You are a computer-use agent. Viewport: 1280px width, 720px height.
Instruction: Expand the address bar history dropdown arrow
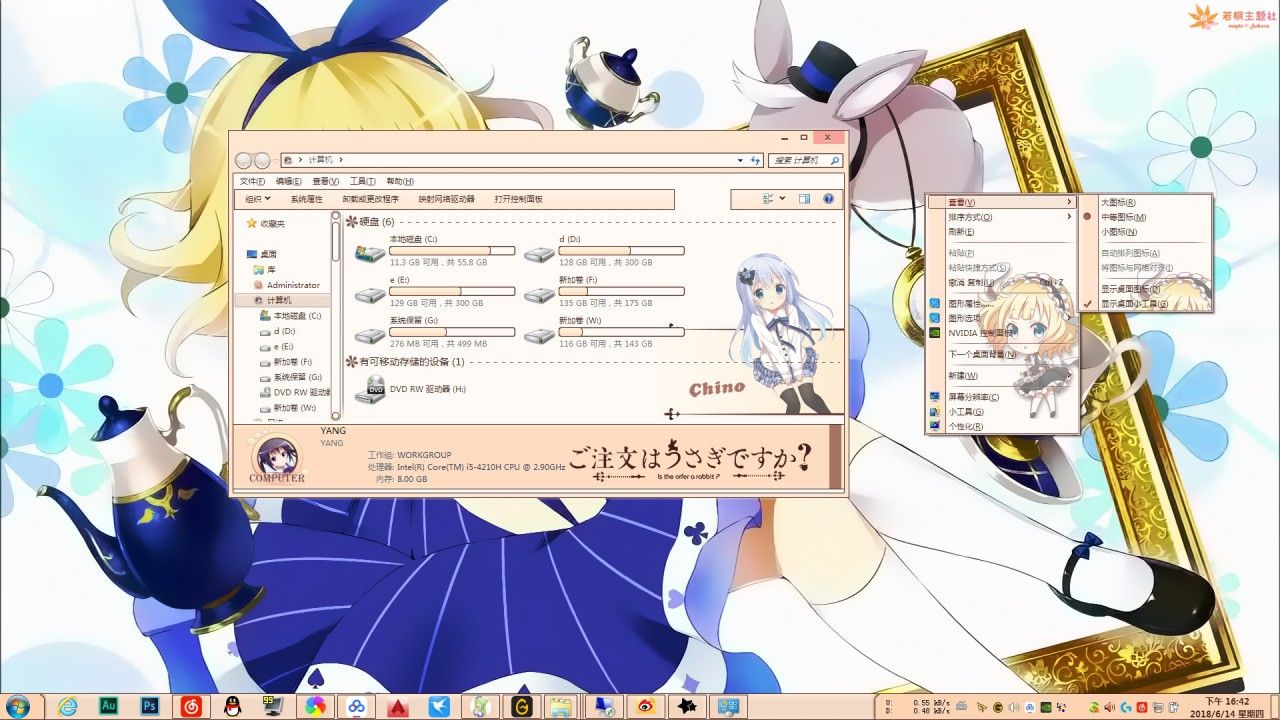point(740,160)
